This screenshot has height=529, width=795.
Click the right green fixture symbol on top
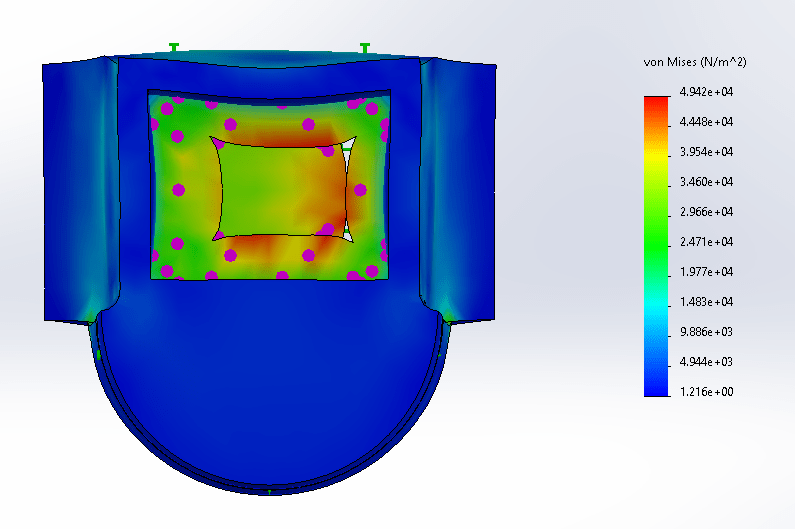[365, 48]
